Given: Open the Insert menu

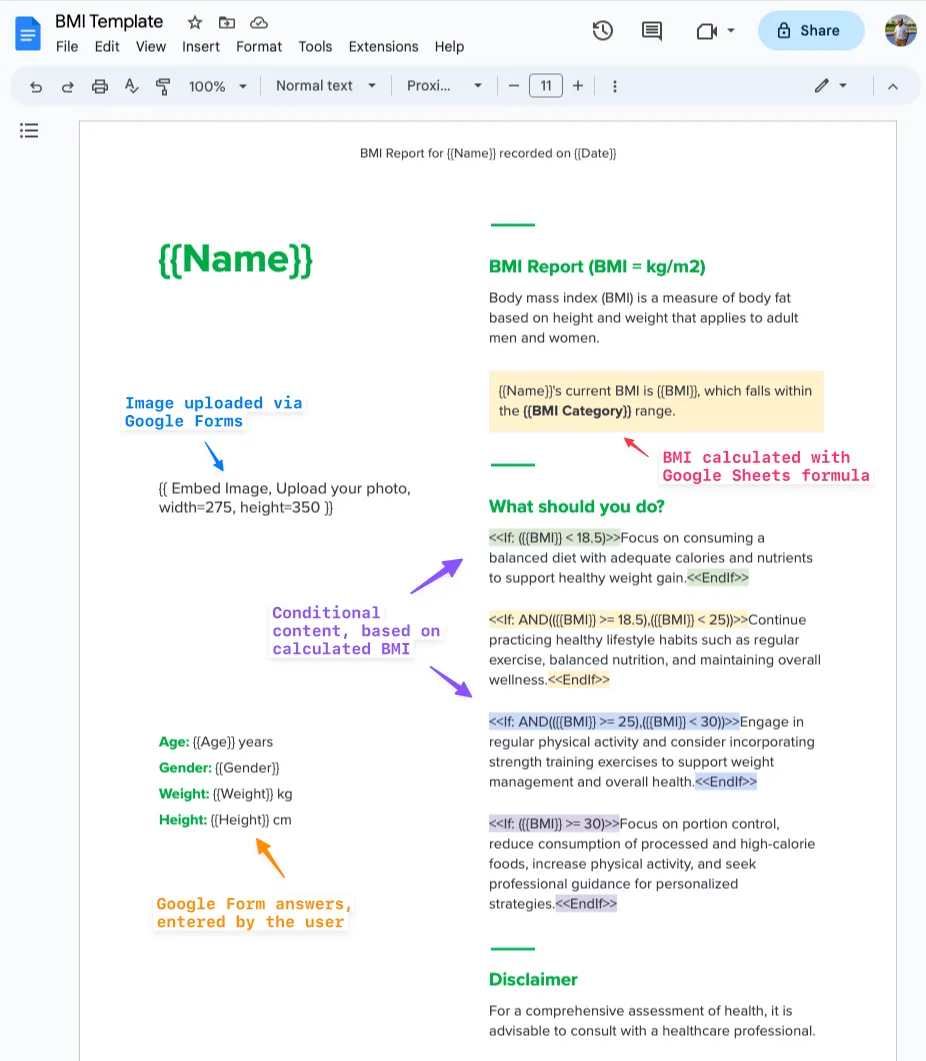Looking at the screenshot, I should point(201,46).
